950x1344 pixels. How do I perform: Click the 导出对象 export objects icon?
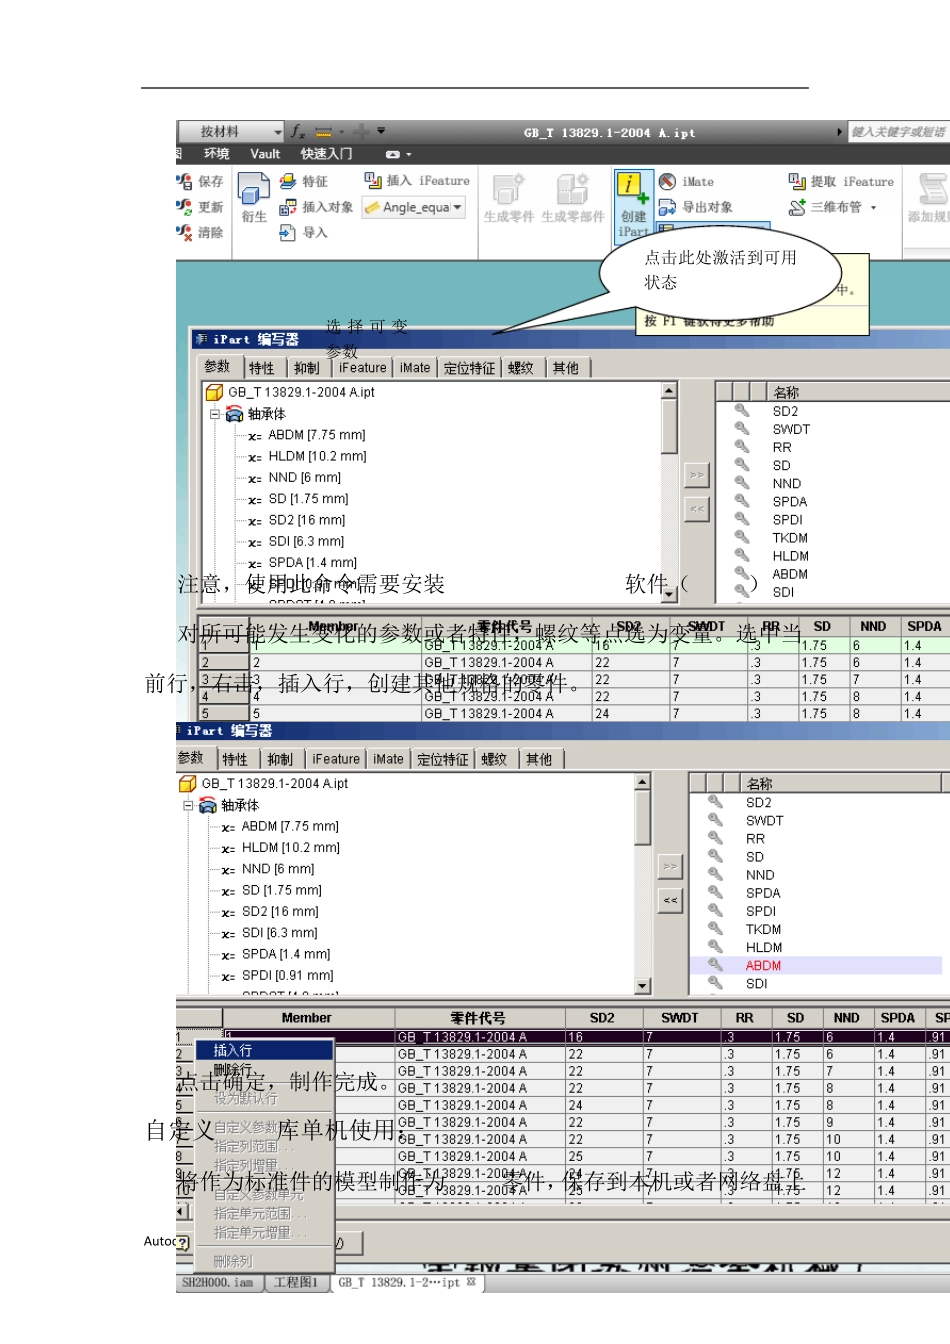667,207
